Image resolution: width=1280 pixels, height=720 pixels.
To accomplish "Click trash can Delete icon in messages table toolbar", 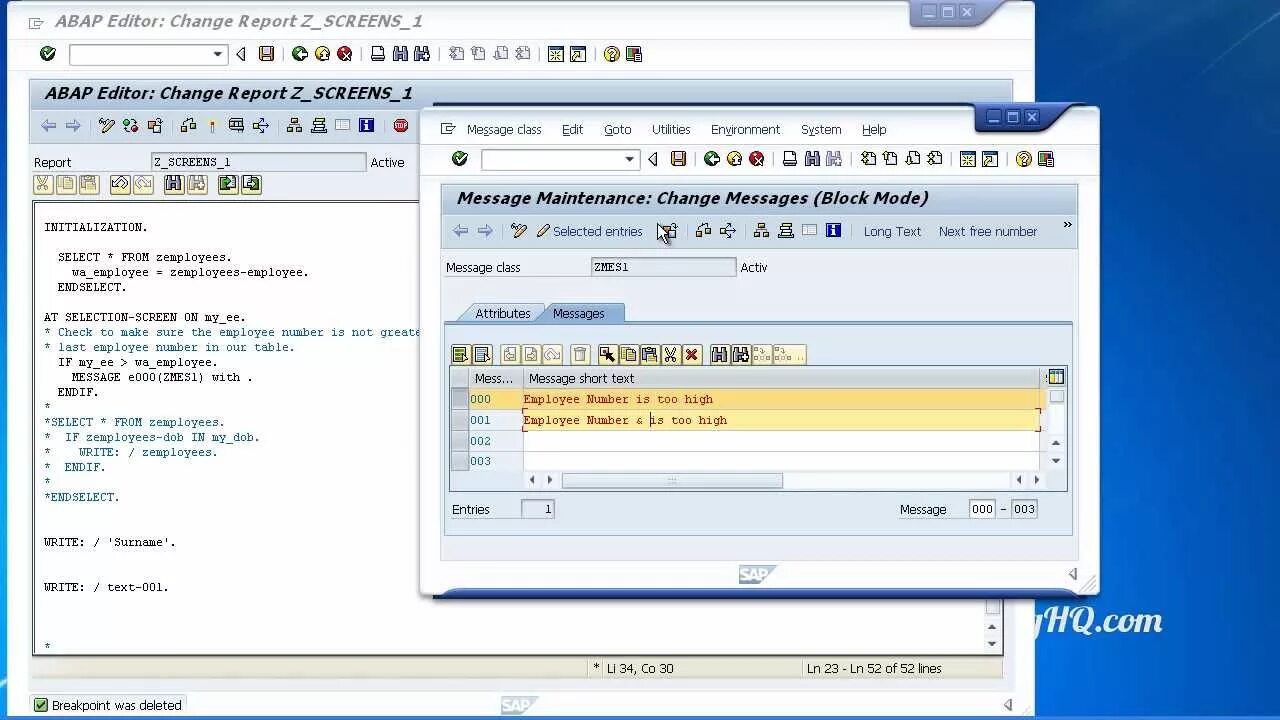I will 580,354.
